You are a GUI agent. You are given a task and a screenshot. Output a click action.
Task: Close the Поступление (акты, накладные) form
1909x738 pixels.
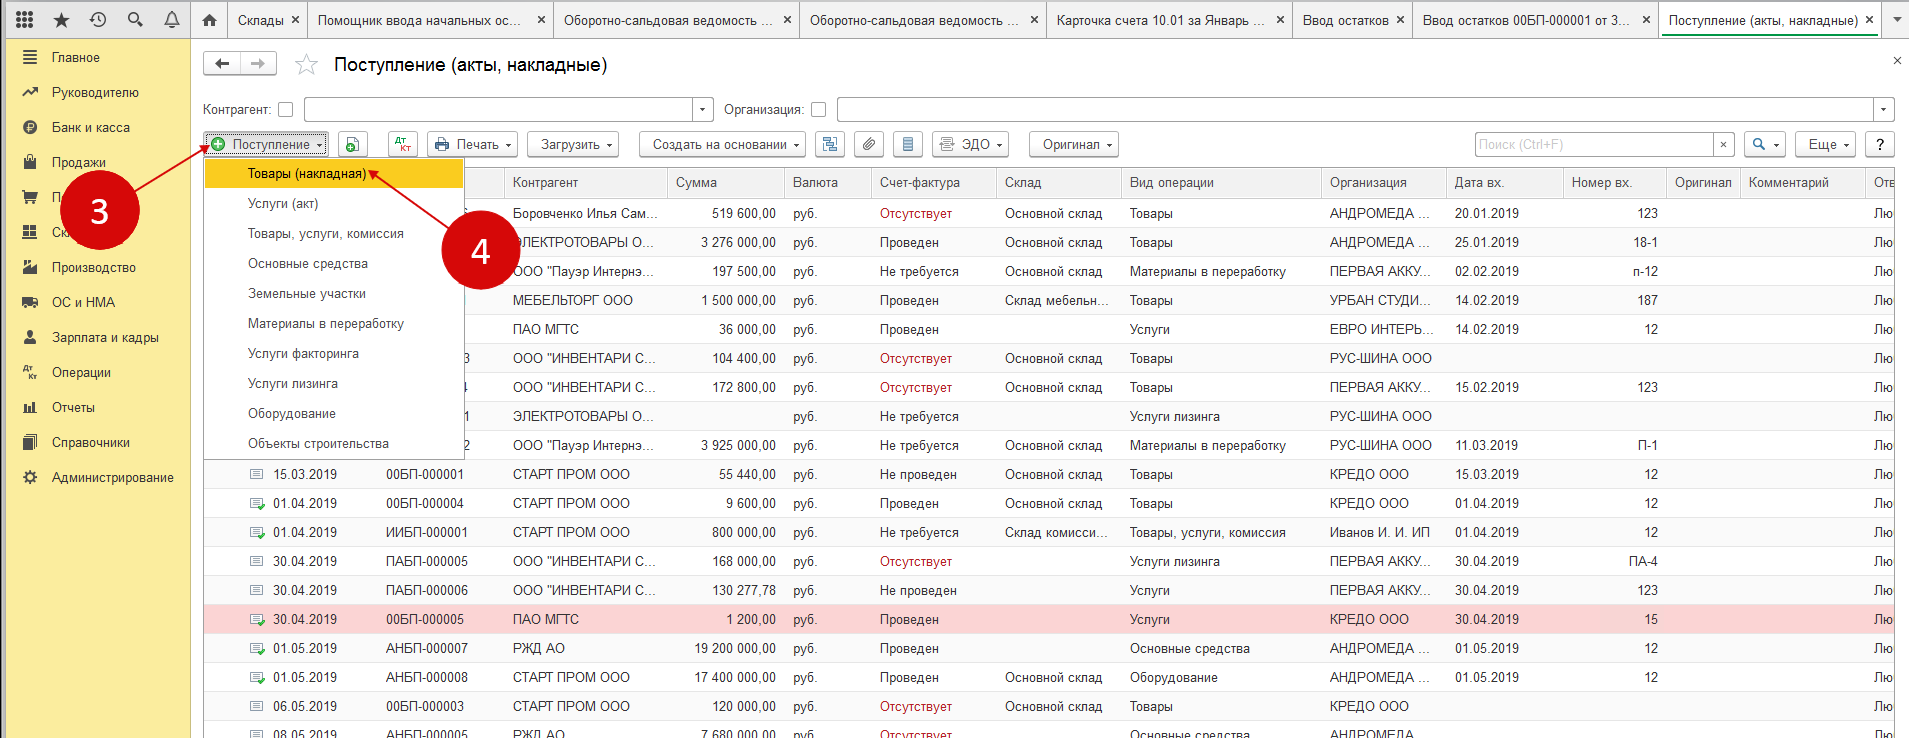click(x=1897, y=61)
